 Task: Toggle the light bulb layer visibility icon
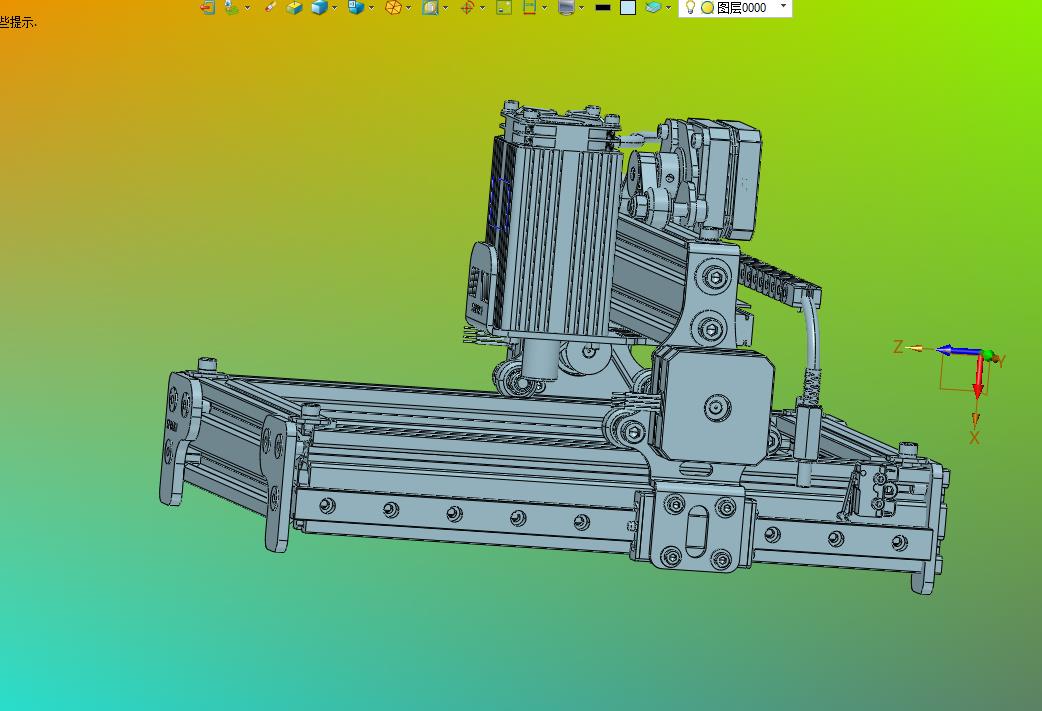point(690,7)
